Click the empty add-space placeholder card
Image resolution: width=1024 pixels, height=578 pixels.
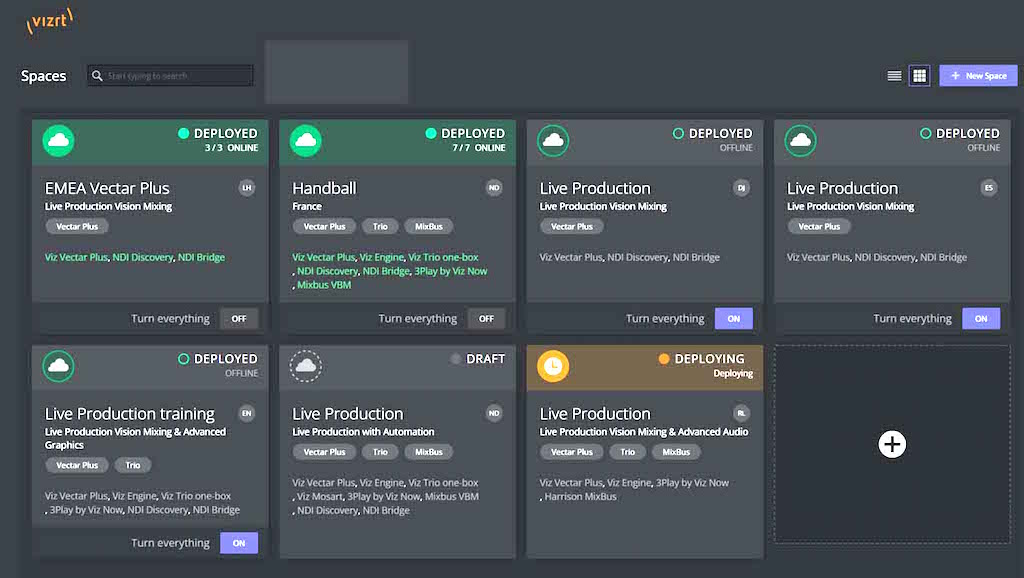click(892, 444)
